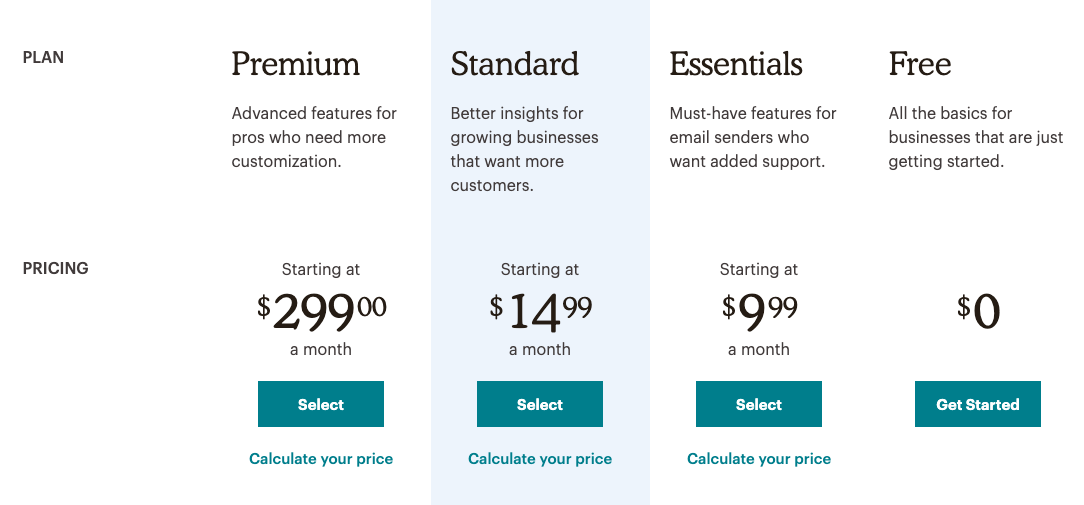Click the PLAN row label
This screenshot has width=1084, height=505.
click(x=43, y=58)
